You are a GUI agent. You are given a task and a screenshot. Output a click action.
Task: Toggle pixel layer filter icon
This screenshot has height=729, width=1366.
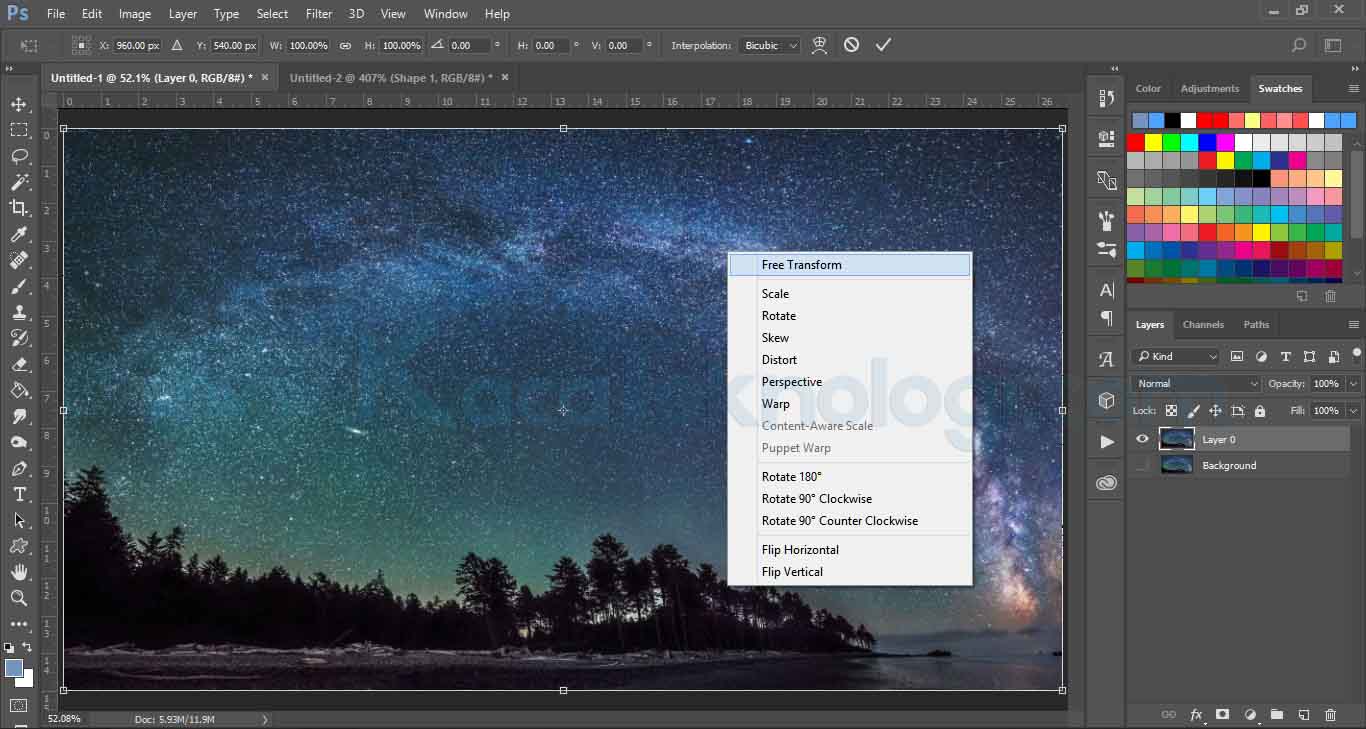[x=1237, y=356]
